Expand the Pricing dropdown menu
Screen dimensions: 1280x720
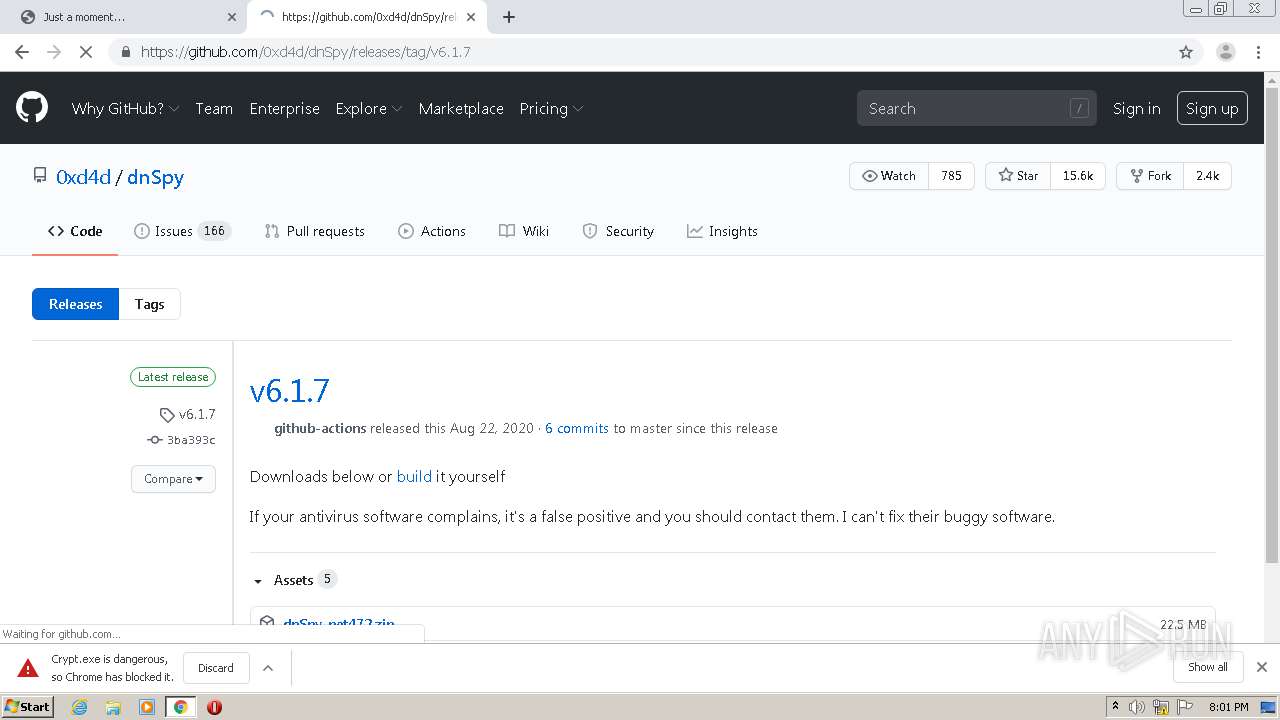tap(551, 108)
